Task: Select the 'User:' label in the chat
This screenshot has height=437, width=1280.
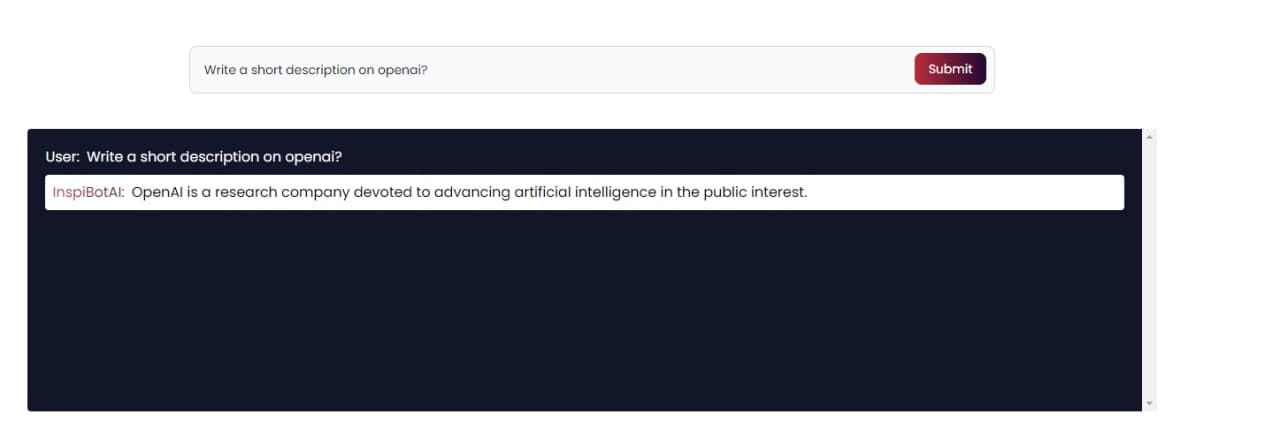Action: [64, 157]
